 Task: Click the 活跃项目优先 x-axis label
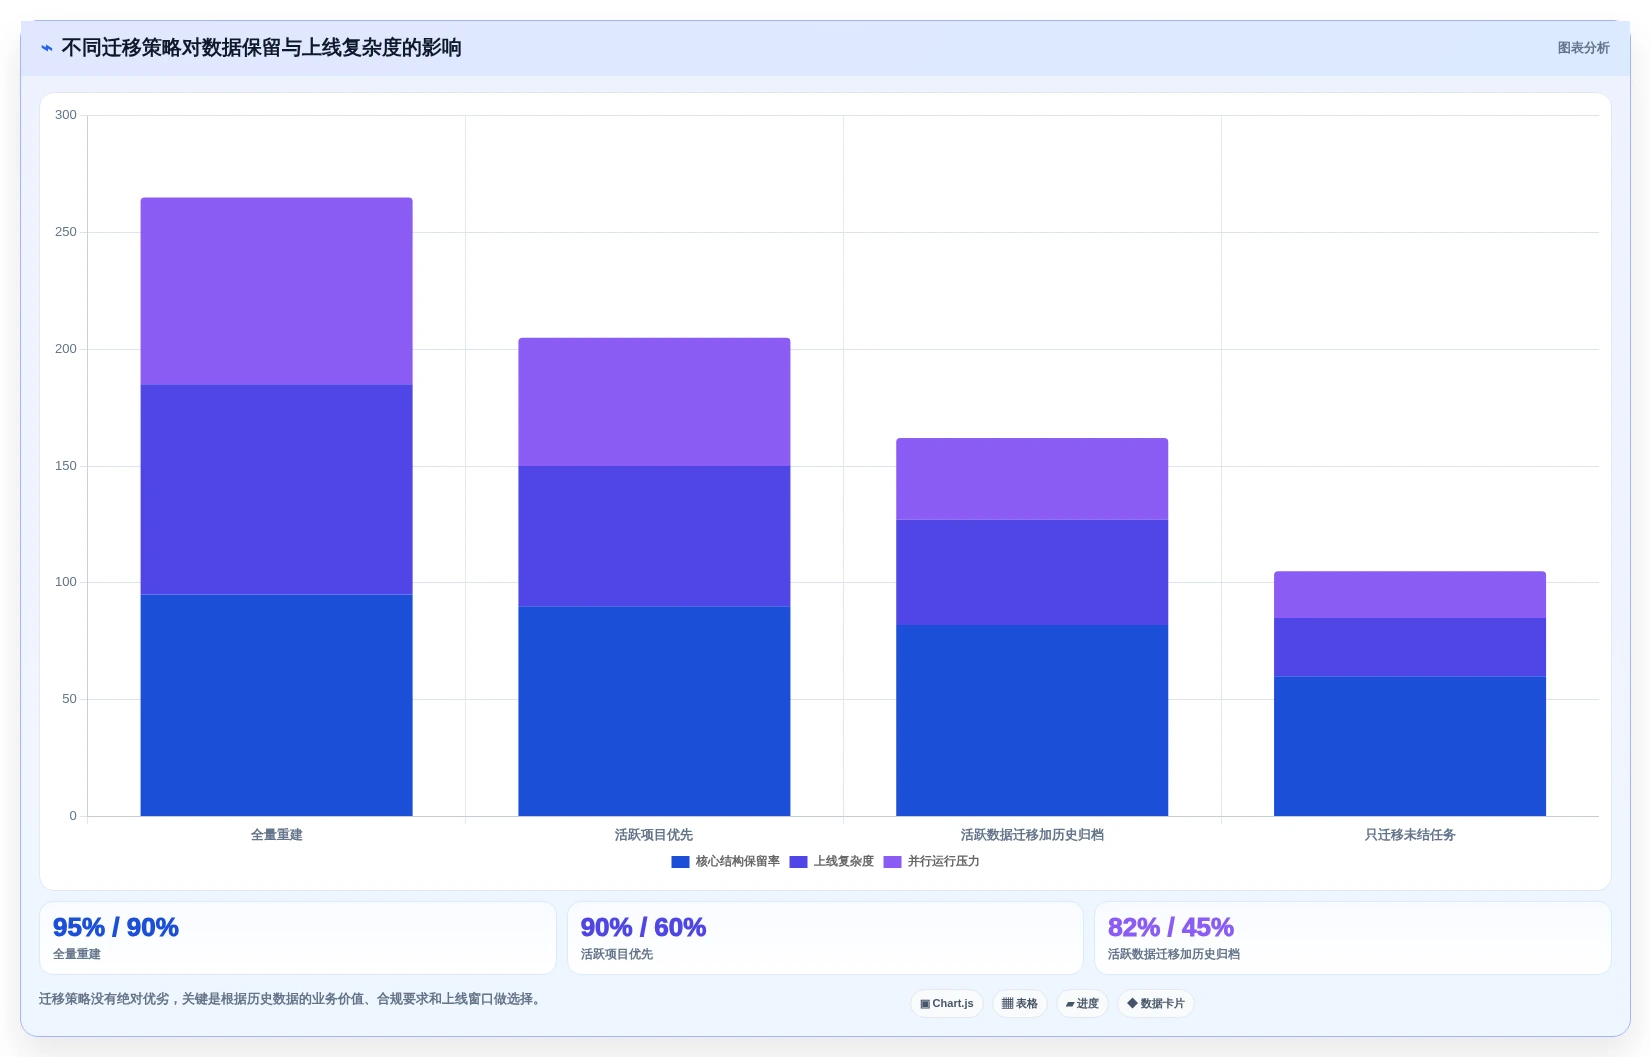[x=654, y=835]
